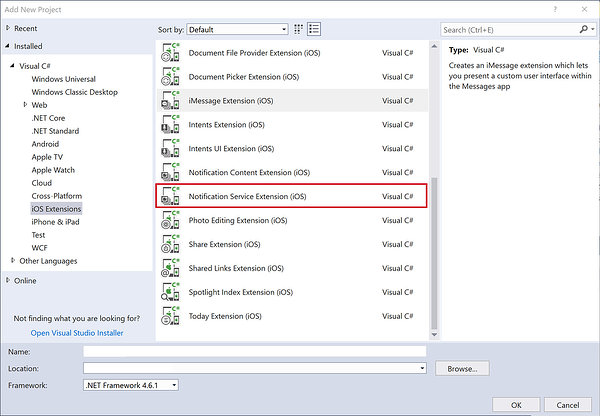Screen dimensions: 600x416
Task: Select Shared Links Extension (iOS) template name
Action: (x=236, y=268)
